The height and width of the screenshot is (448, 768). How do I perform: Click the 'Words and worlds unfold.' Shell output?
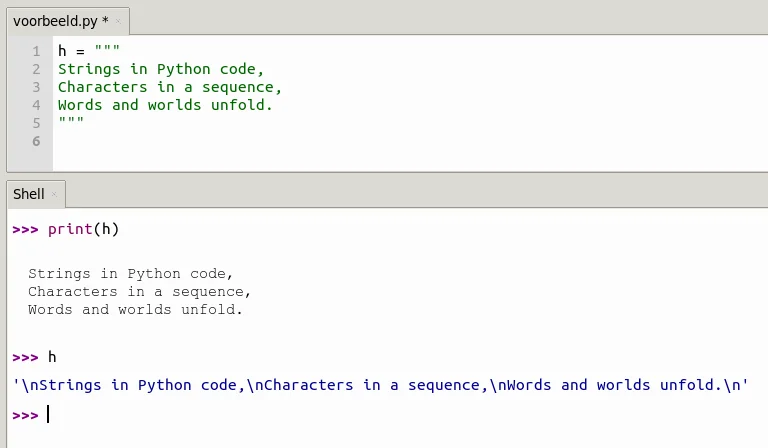point(135,309)
